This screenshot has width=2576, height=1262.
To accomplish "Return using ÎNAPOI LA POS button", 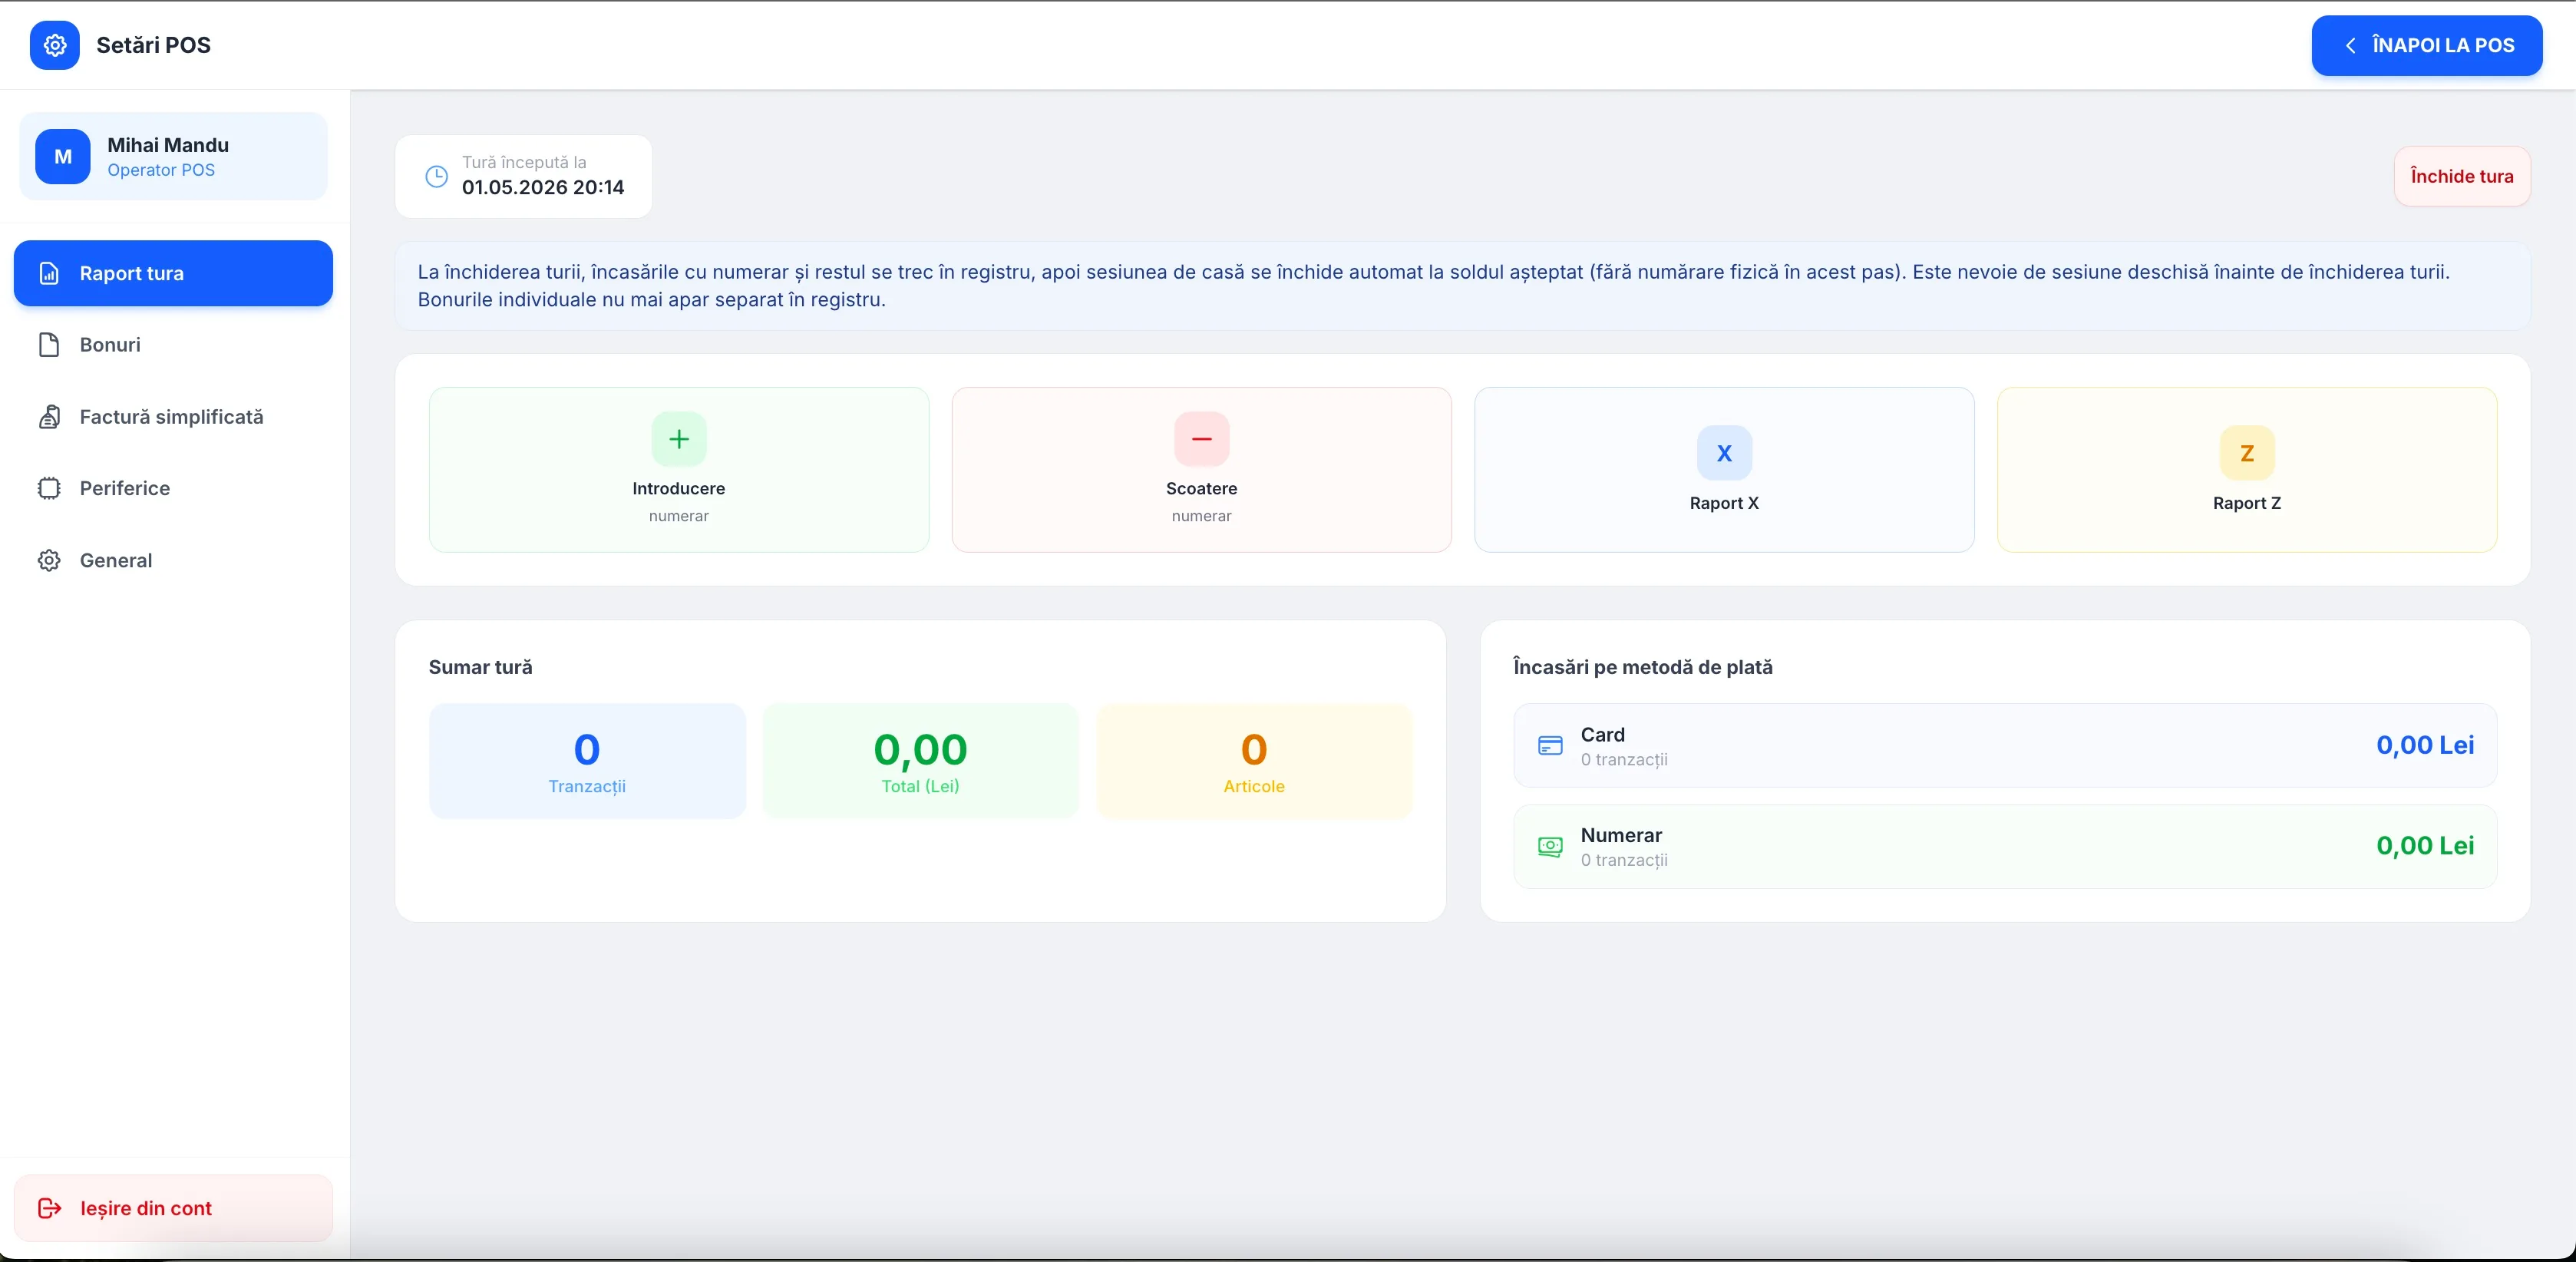I will (x=2427, y=45).
